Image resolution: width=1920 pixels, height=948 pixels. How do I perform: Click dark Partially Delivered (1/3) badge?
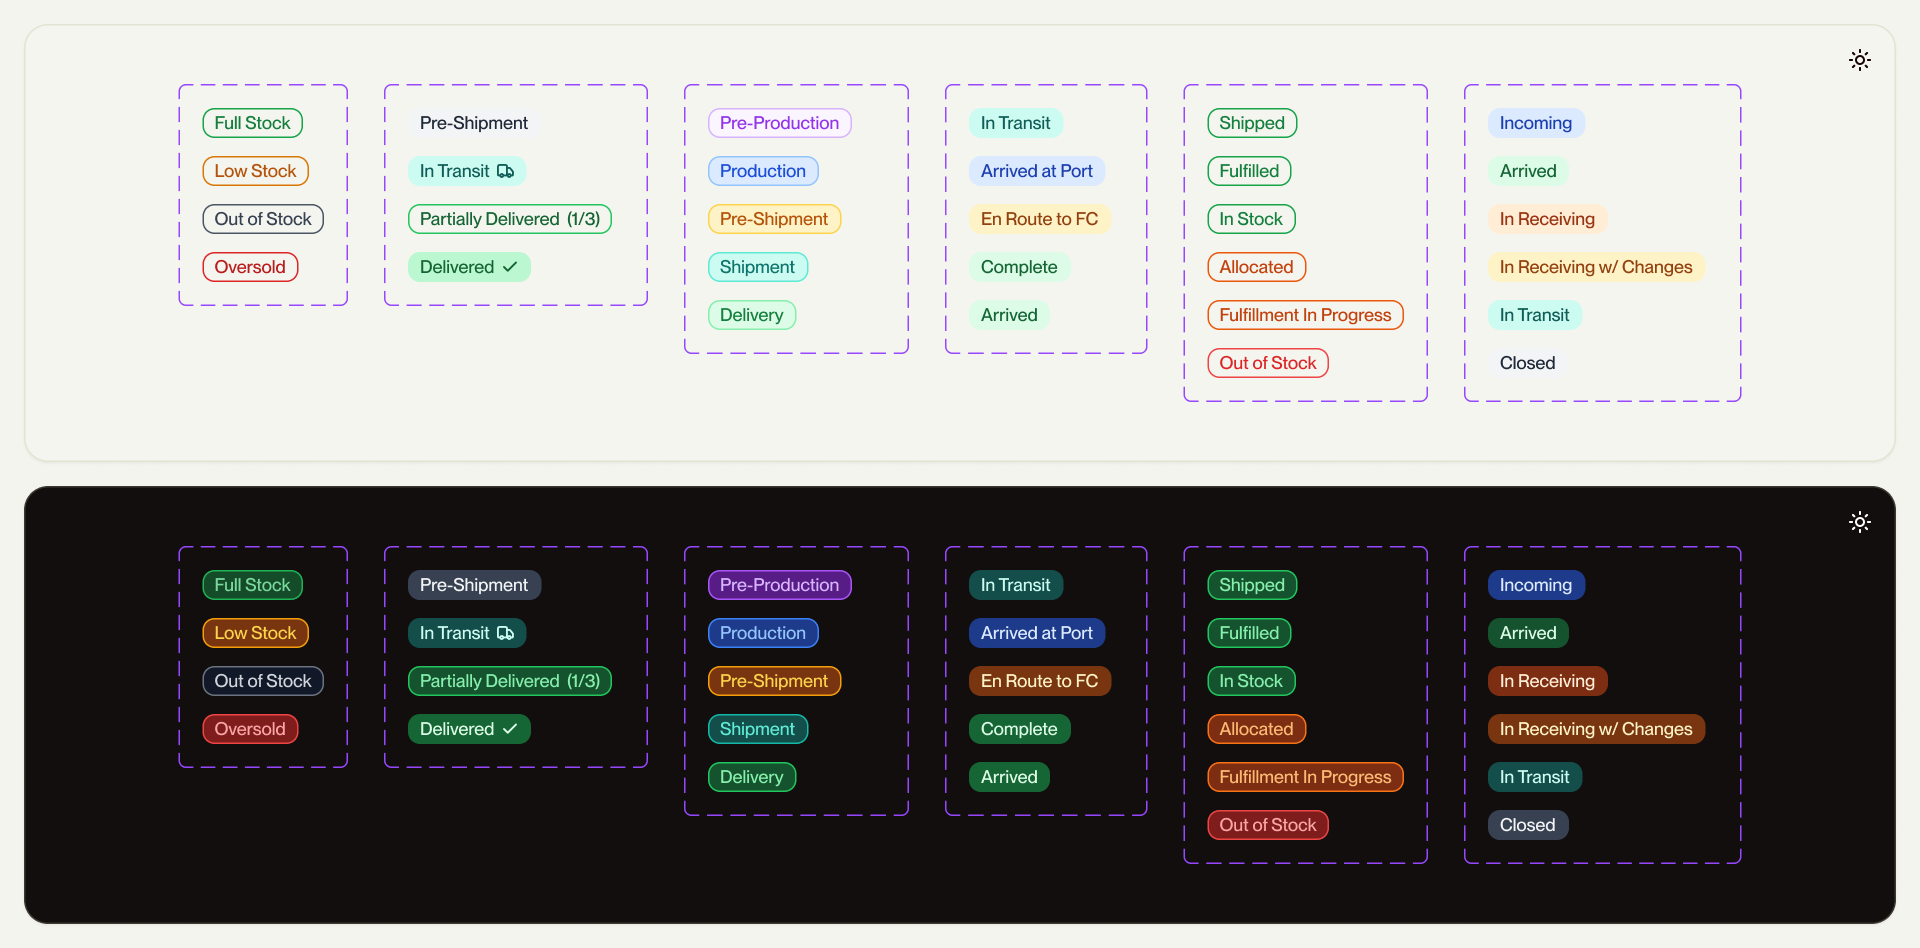click(x=510, y=681)
